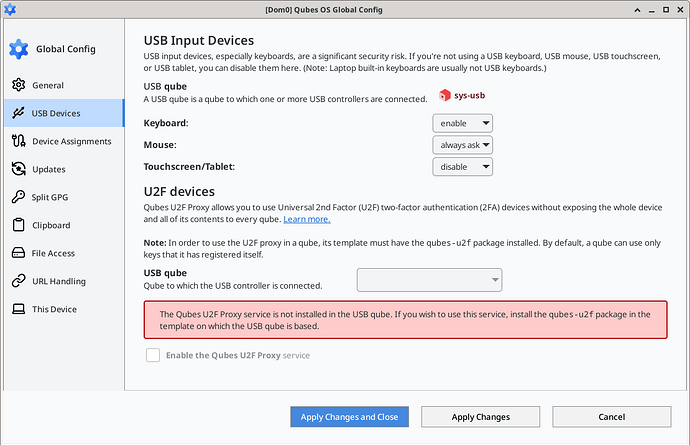690x445 pixels.
Task: Tick Enable the Qubes U2F Proxy service checkbox
Action: (153, 355)
